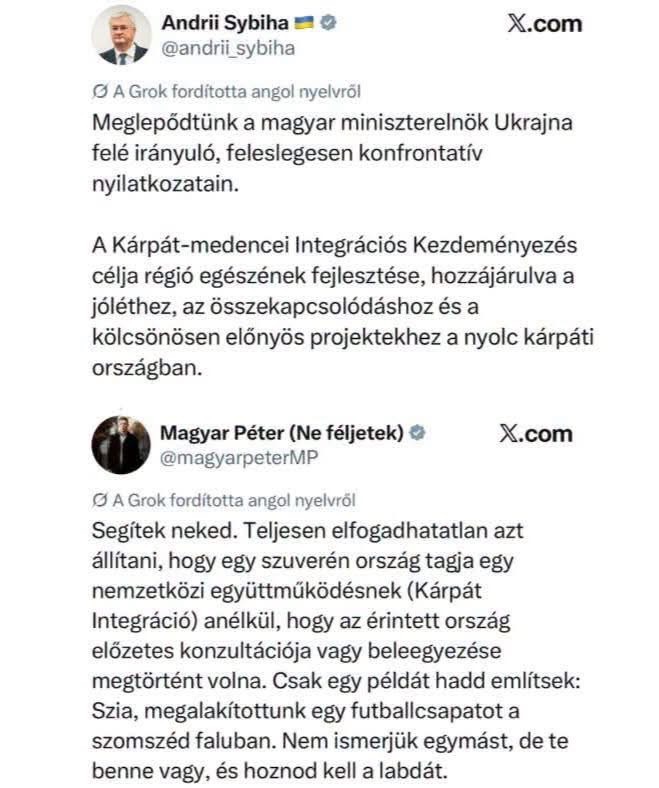Open the @magyarpeterMP handle link
659x788 pixels.
pos(239,458)
